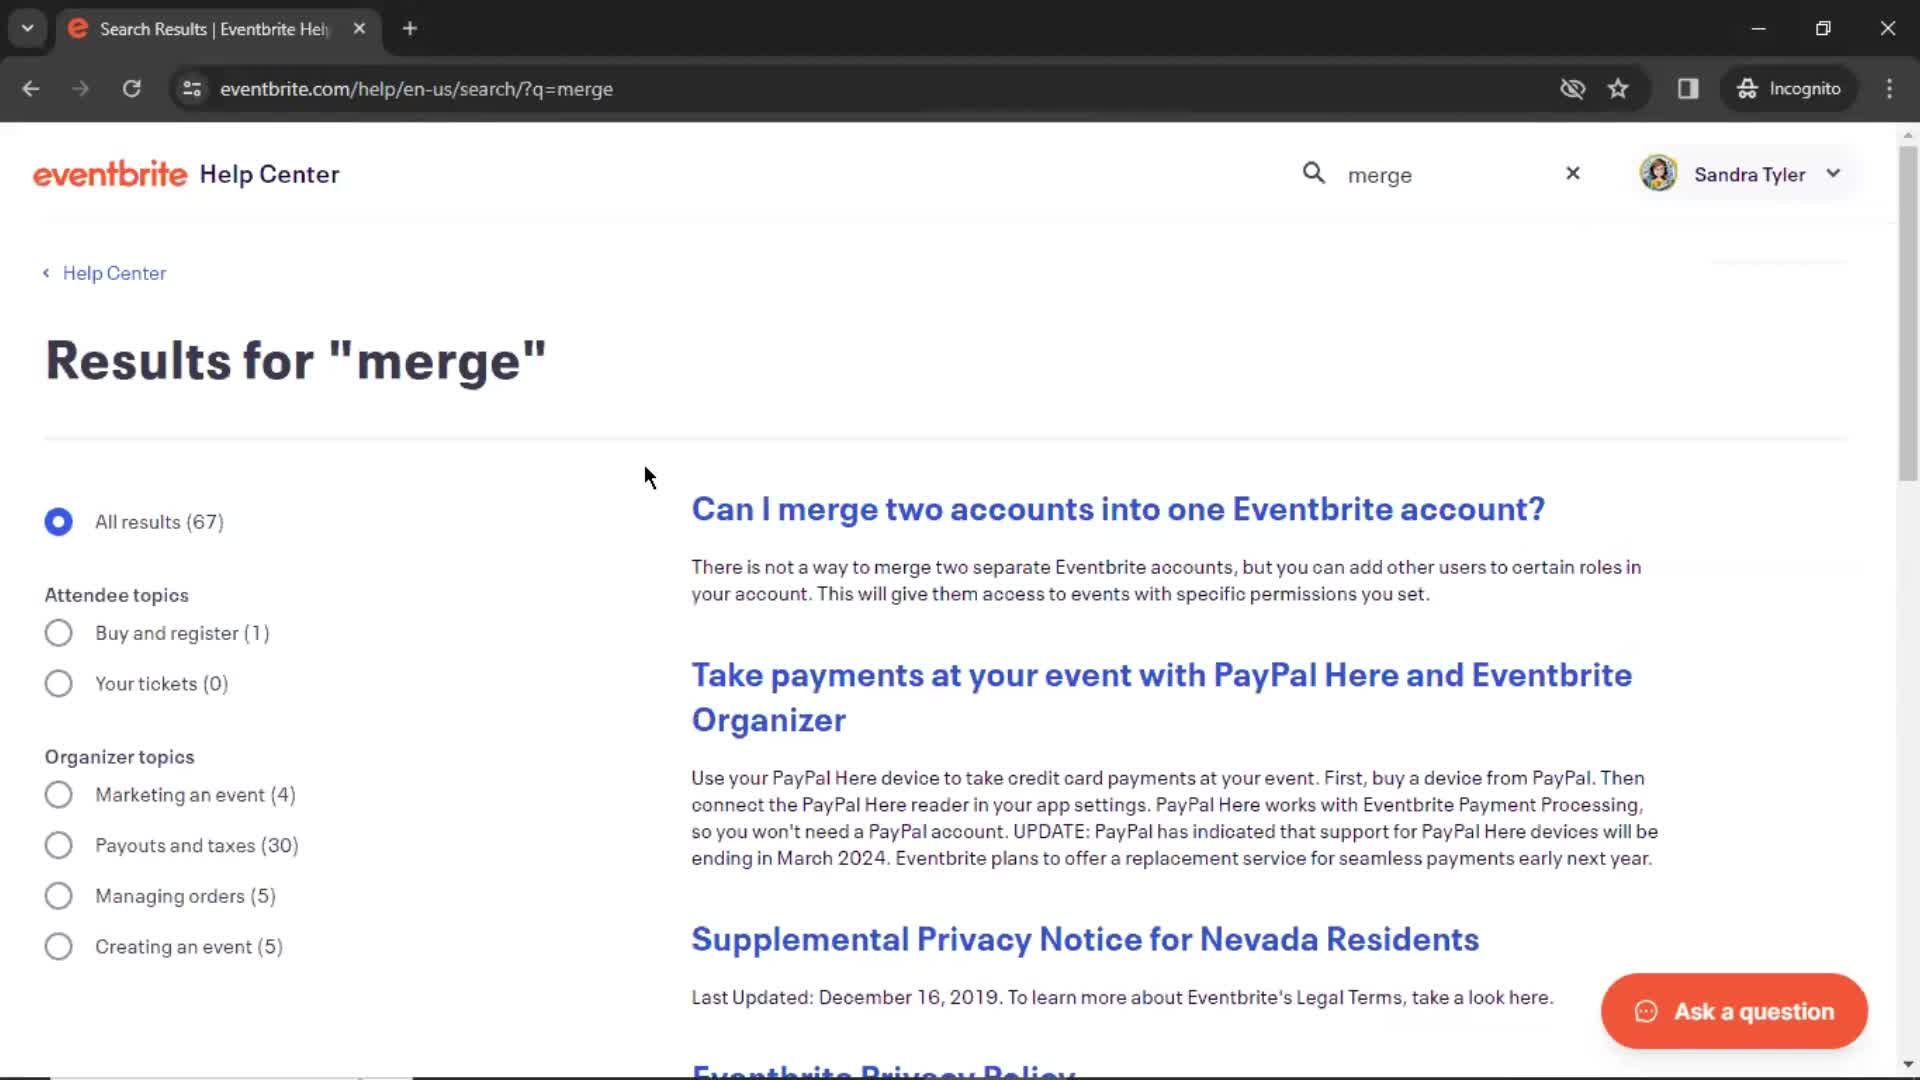Click the Incognito indicator
This screenshot has height=1080, width=1920.
(1789, 89)
